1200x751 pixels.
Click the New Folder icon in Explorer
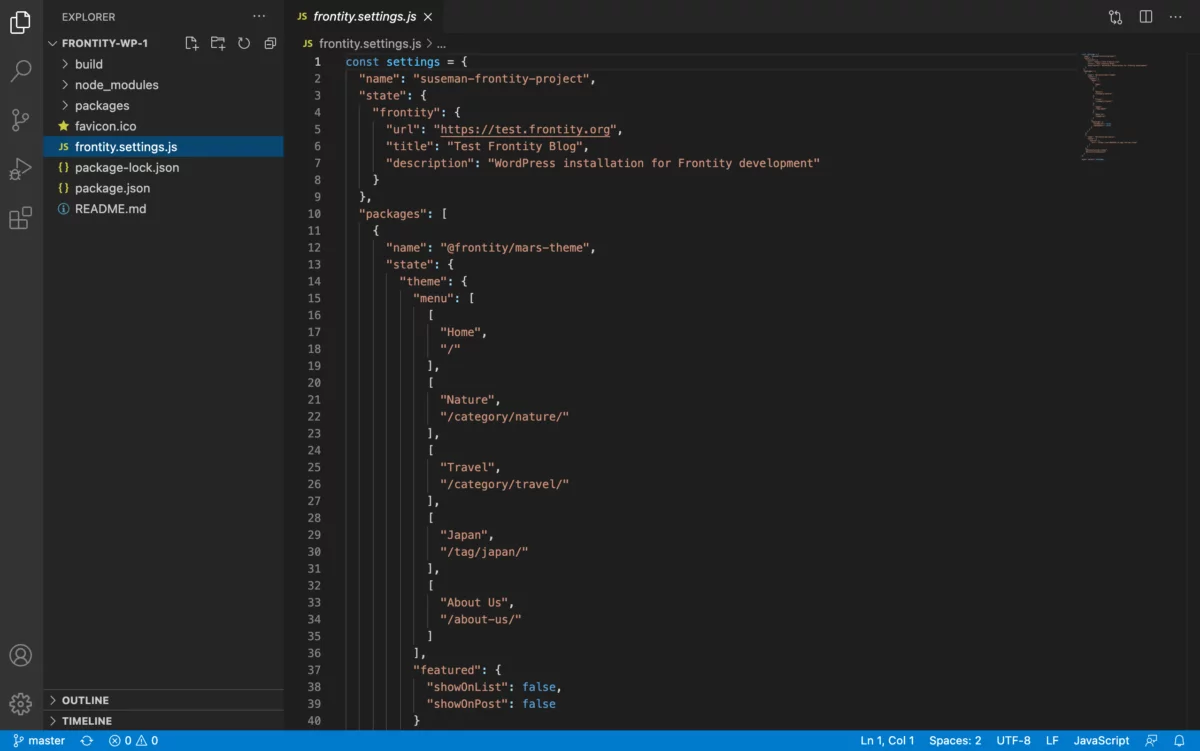click(218, 43)
